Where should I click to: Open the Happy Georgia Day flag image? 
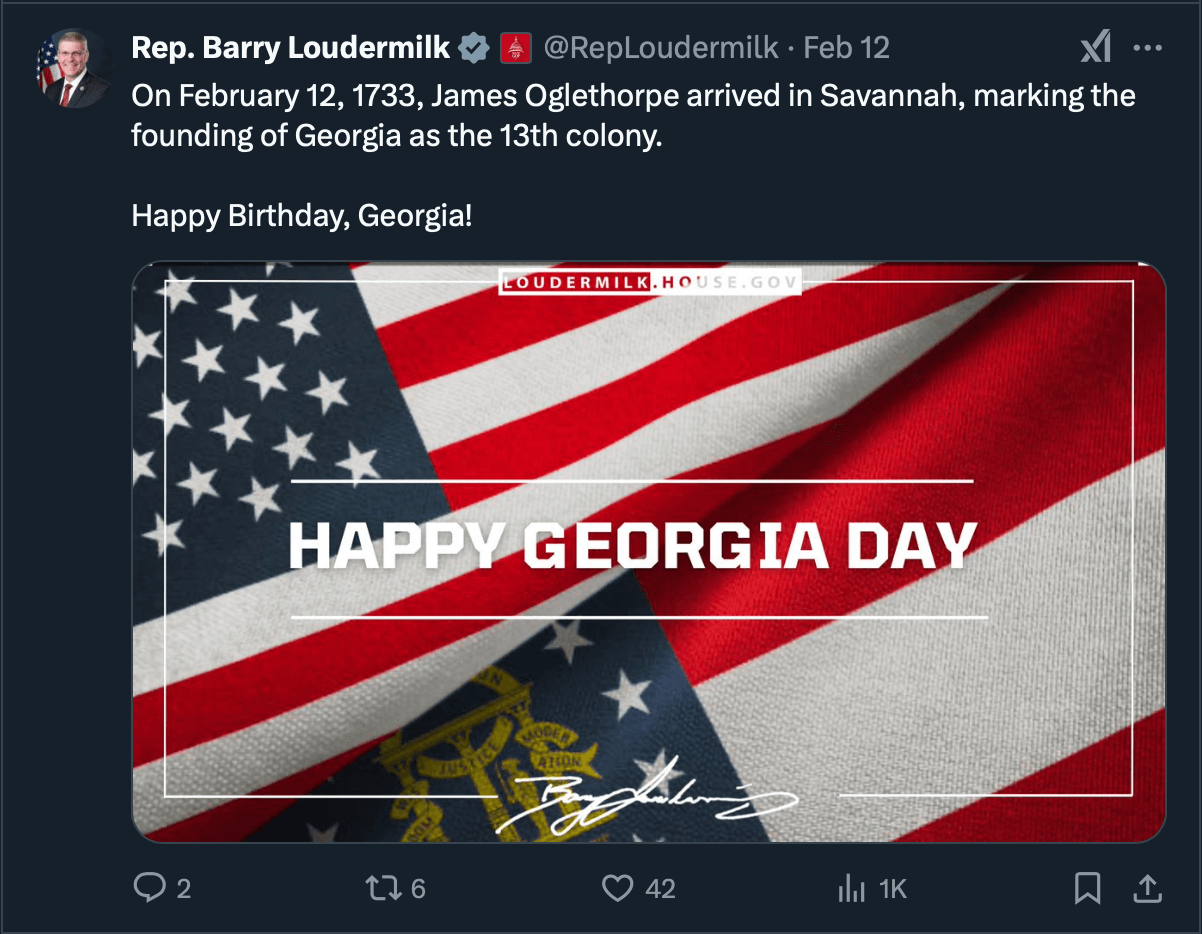[648, 551]
